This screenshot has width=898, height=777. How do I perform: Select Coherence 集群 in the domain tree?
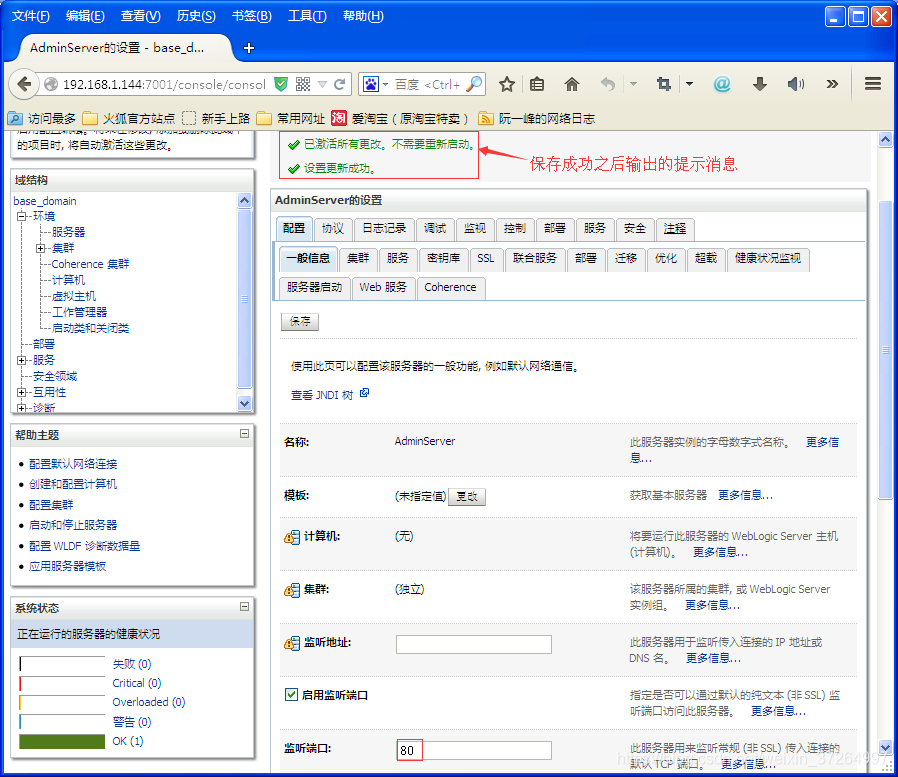coord(90,264)
